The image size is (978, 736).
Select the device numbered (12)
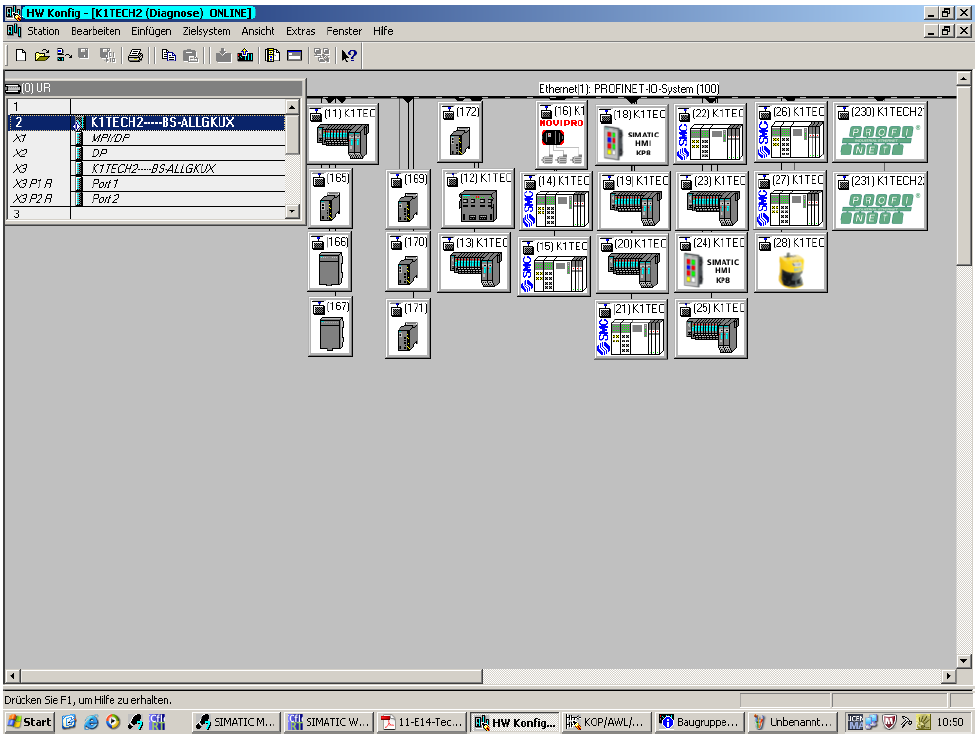pyautogui.click(x=478, y=198)
